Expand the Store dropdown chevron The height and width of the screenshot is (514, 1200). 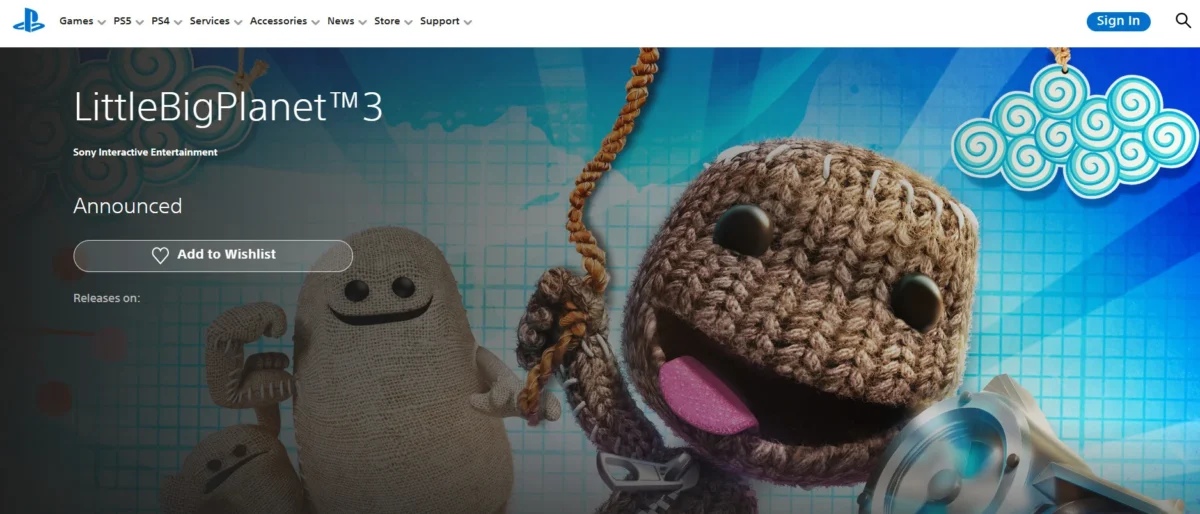pyautogui.click(x=408, y=22)
